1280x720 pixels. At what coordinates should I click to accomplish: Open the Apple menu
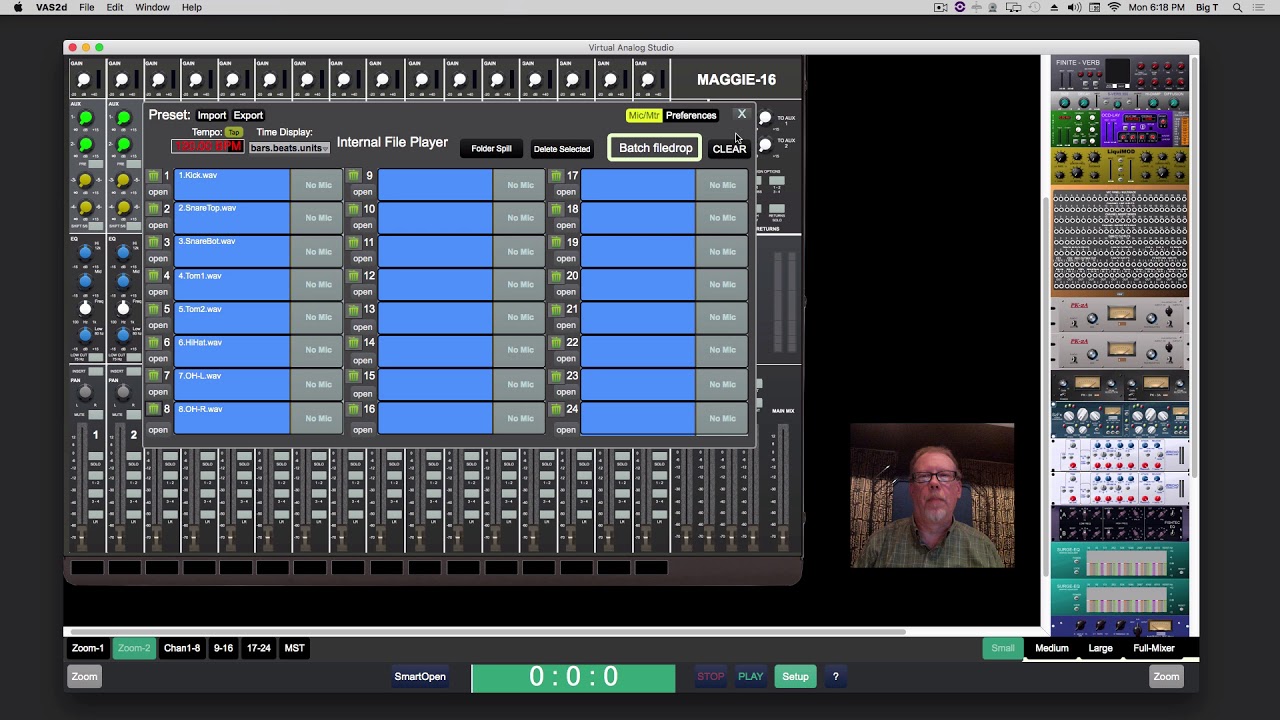(x=18, y=7)
